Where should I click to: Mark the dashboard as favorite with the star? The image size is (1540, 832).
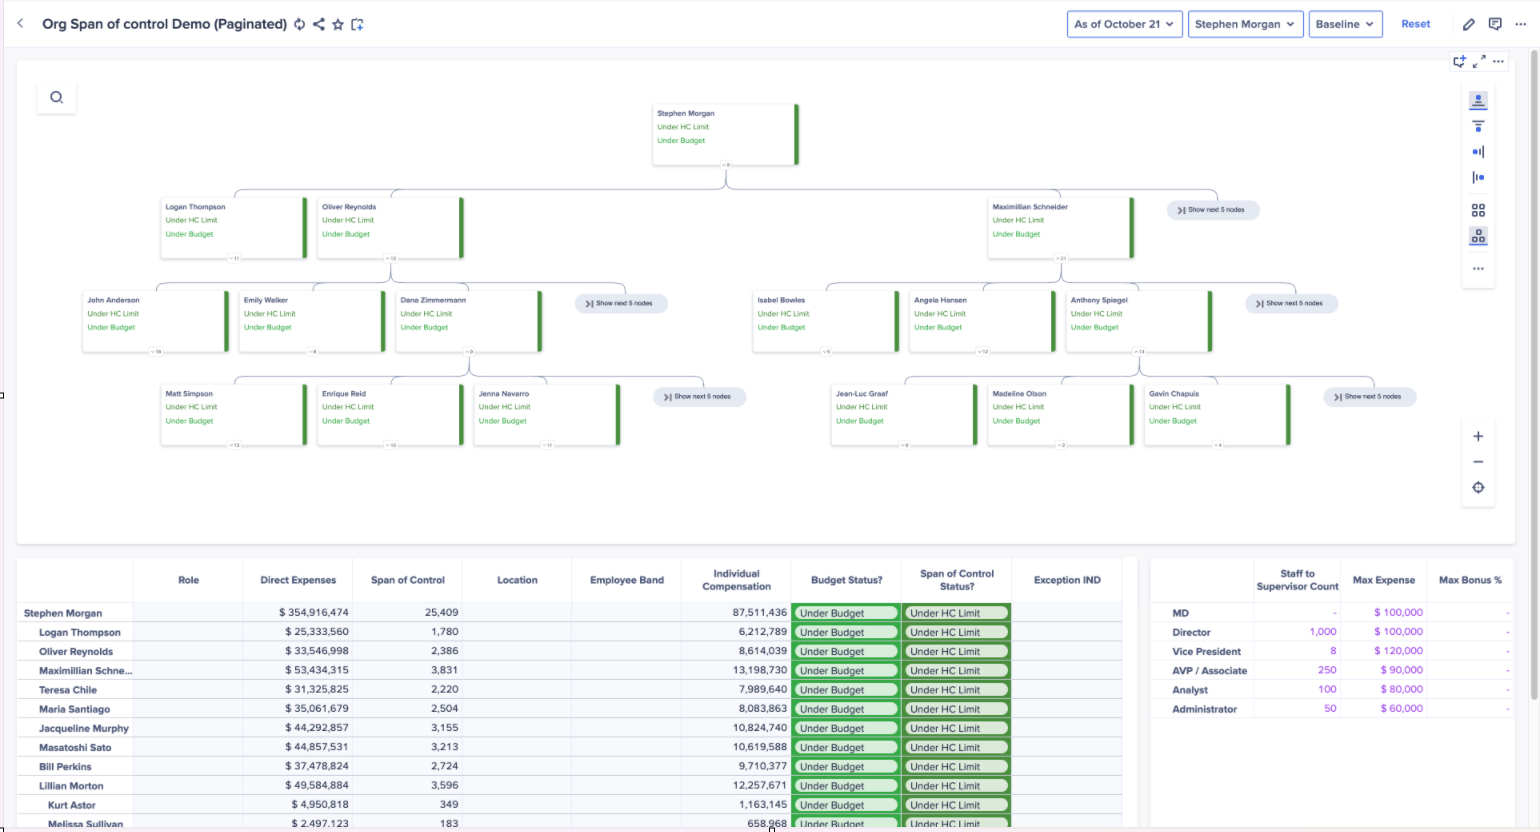(x=338, y=24)
